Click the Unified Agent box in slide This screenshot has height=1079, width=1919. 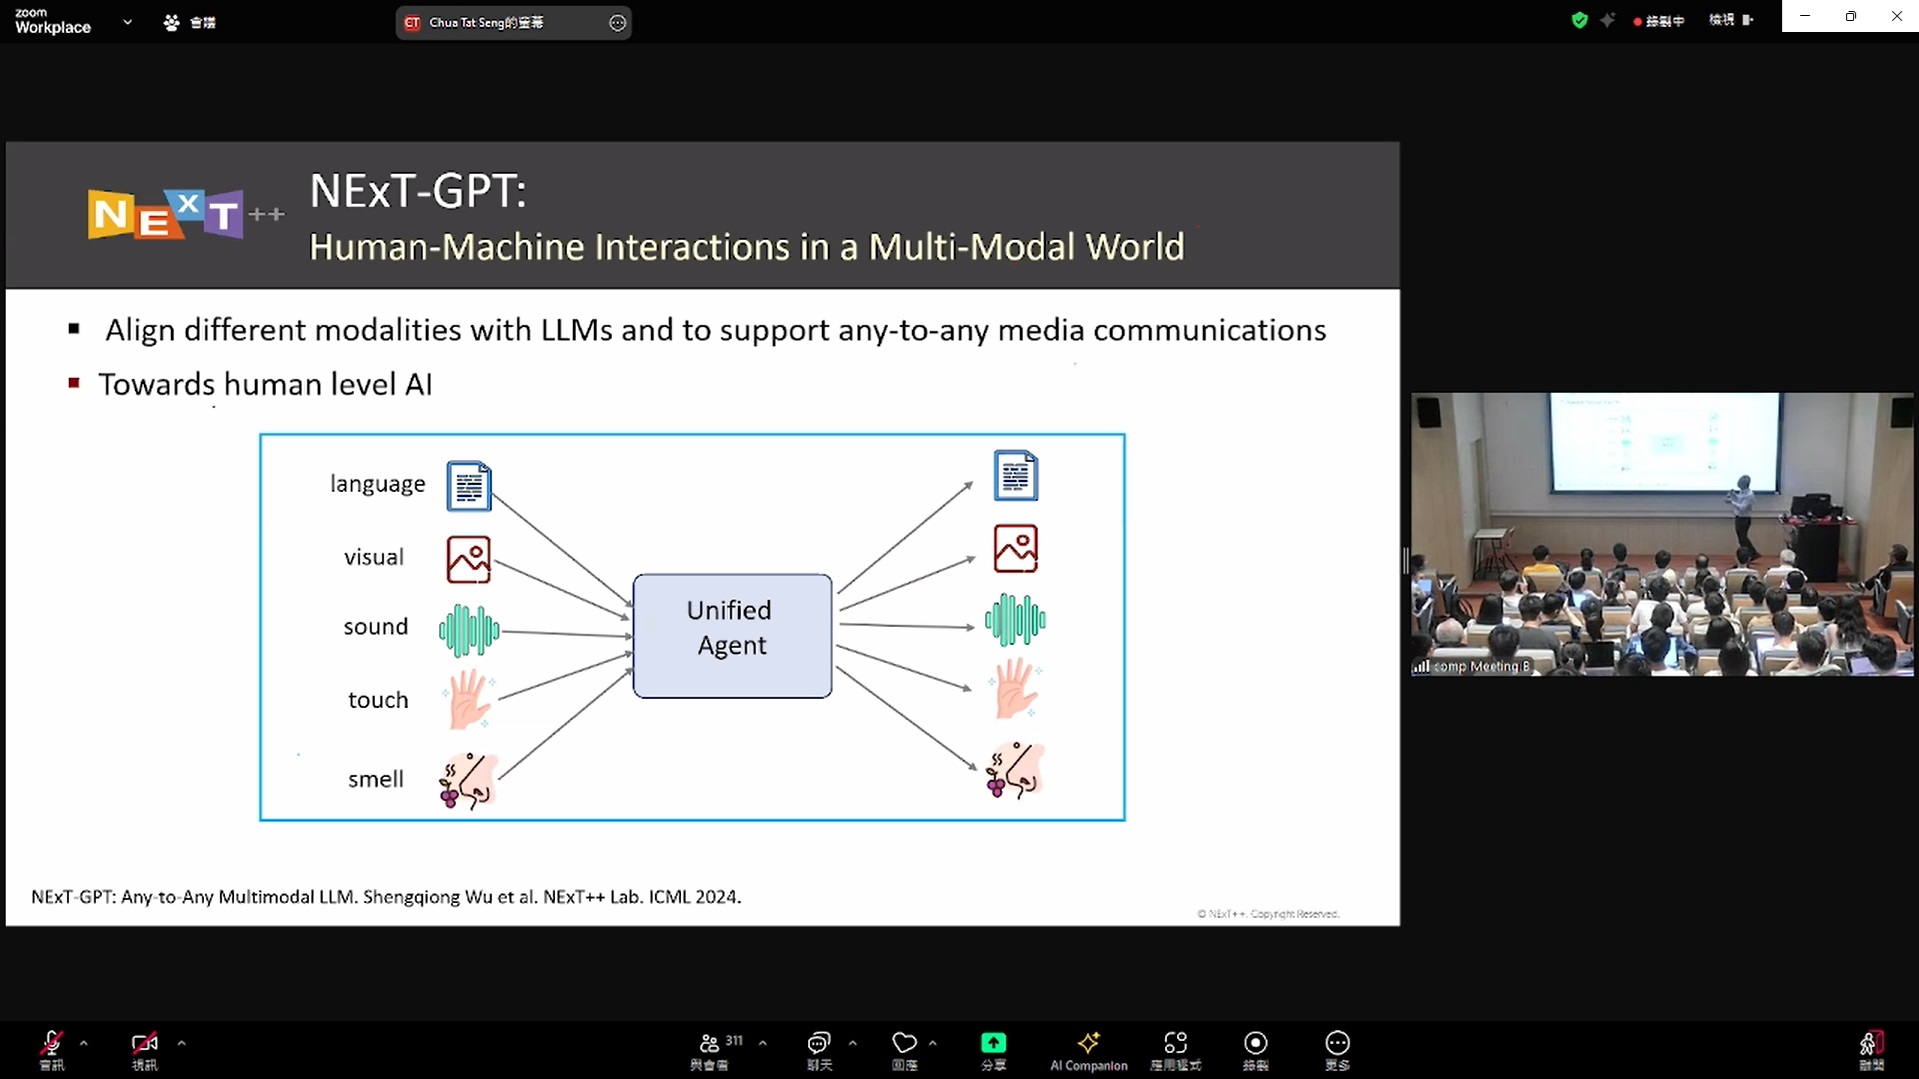(732, 636)
